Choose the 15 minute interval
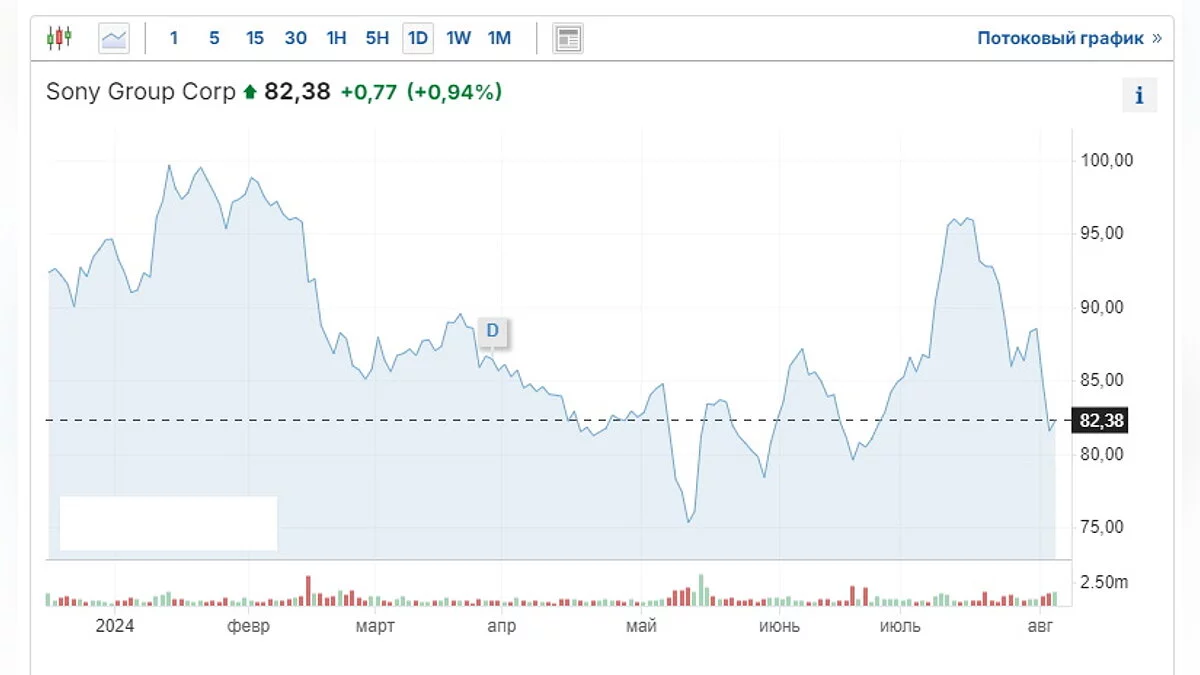The height and width of the screenshot is (675, 1200). 255,39
